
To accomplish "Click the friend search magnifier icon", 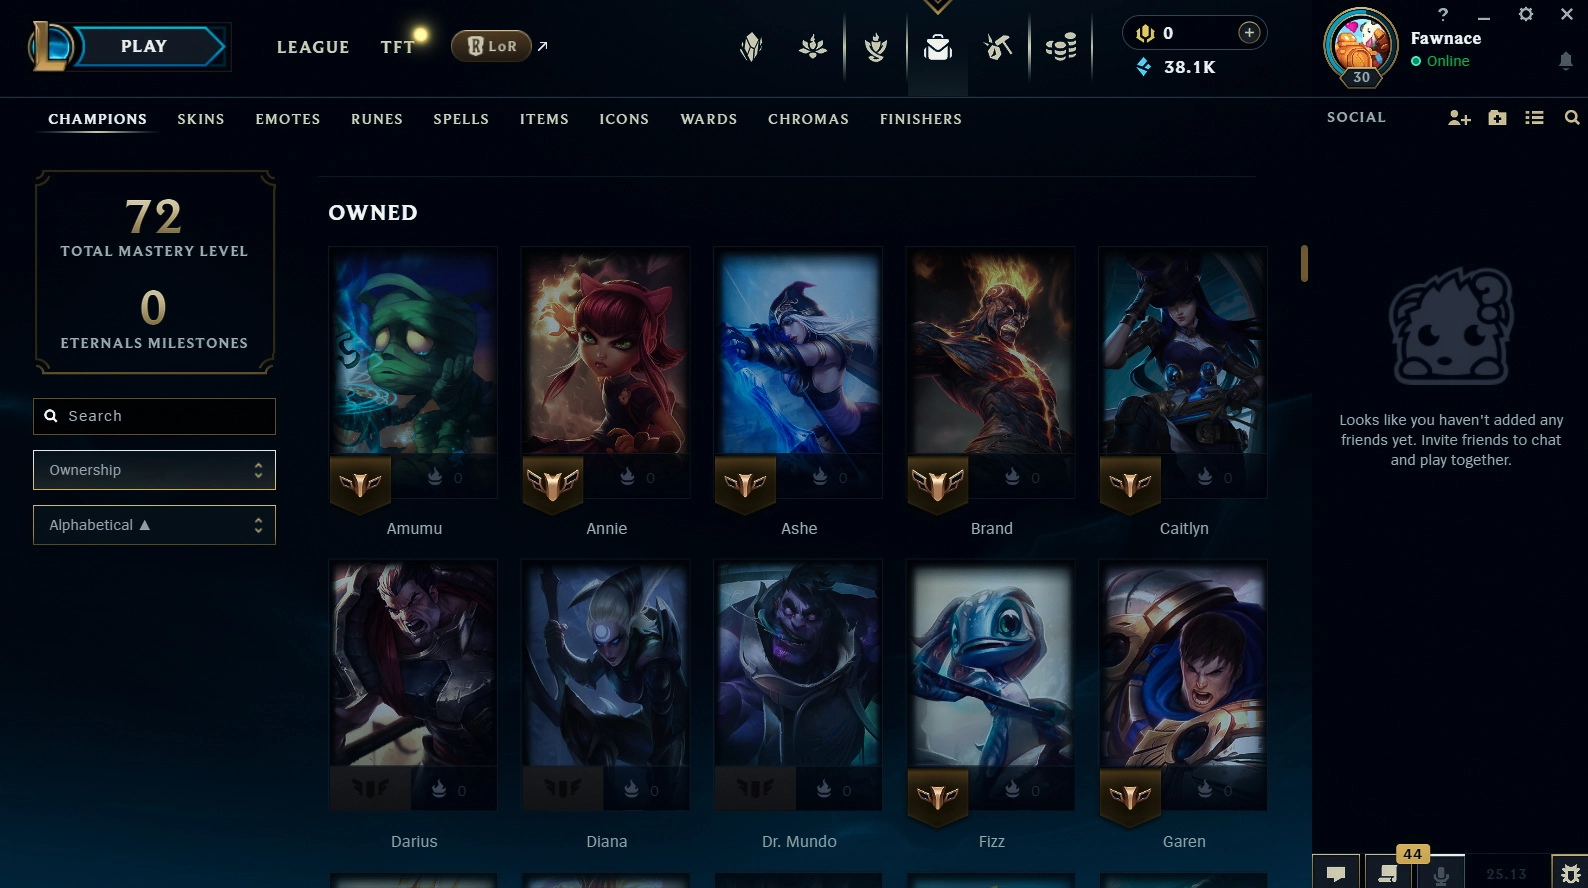I will [x=1572, y=118].
